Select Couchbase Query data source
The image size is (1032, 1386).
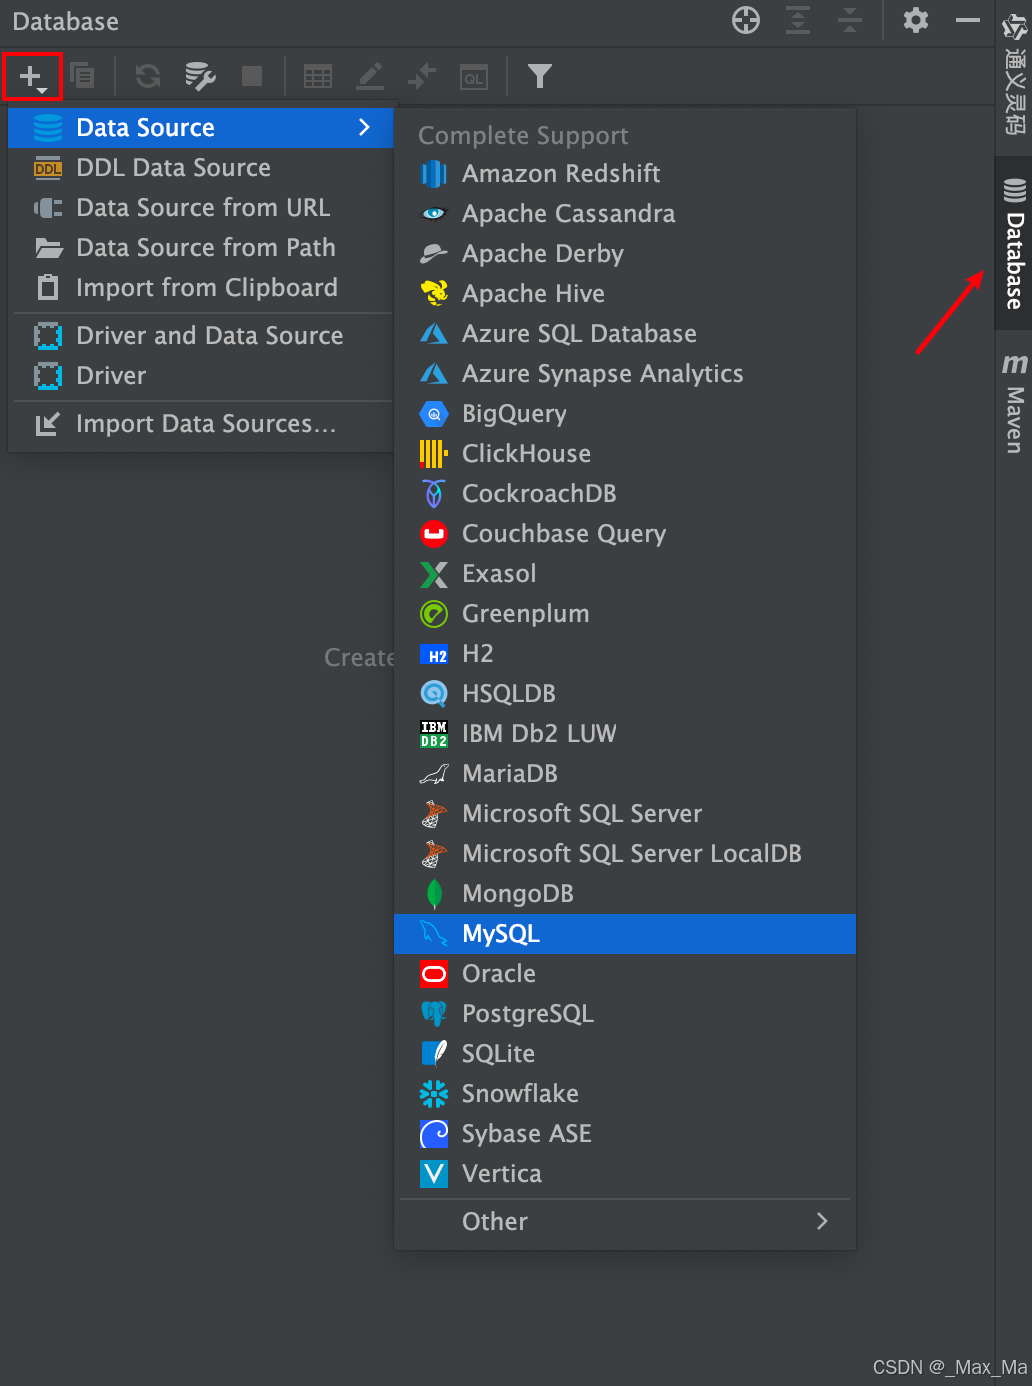click(625, 534)
